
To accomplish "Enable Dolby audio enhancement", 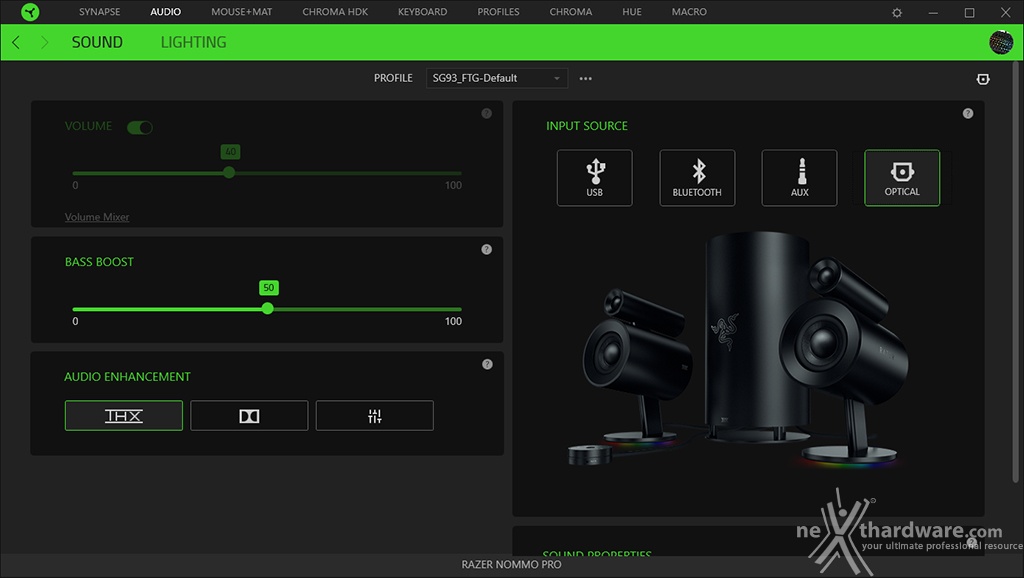I will 249,415.
